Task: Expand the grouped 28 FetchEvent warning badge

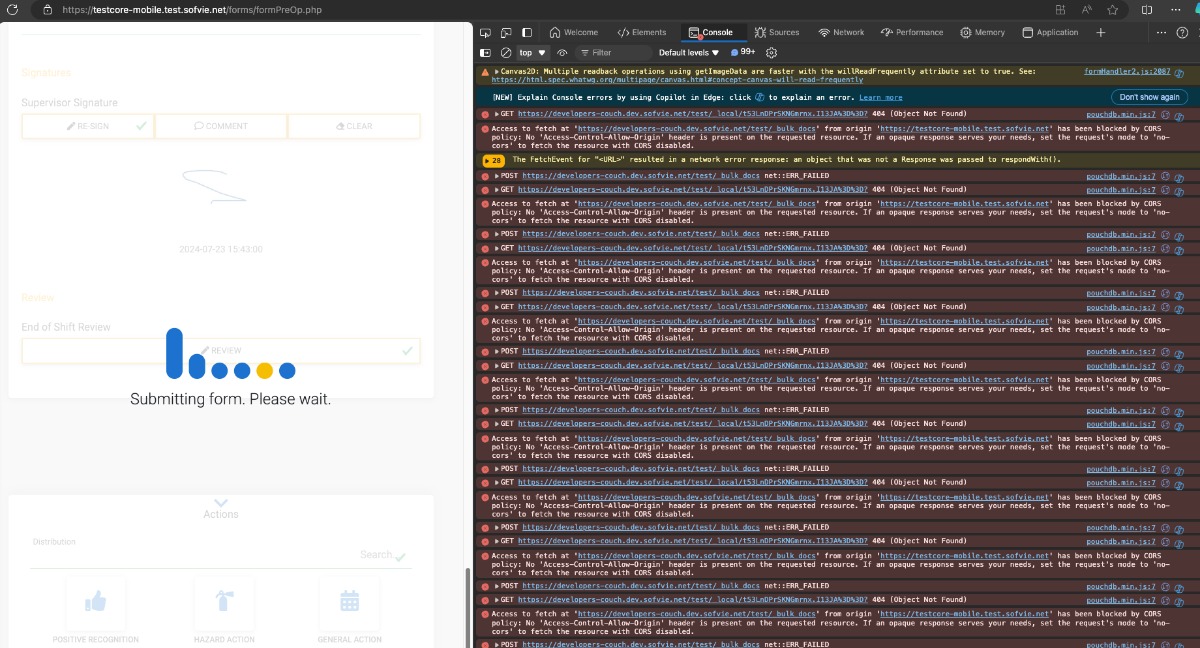Action: pos(493,160)
